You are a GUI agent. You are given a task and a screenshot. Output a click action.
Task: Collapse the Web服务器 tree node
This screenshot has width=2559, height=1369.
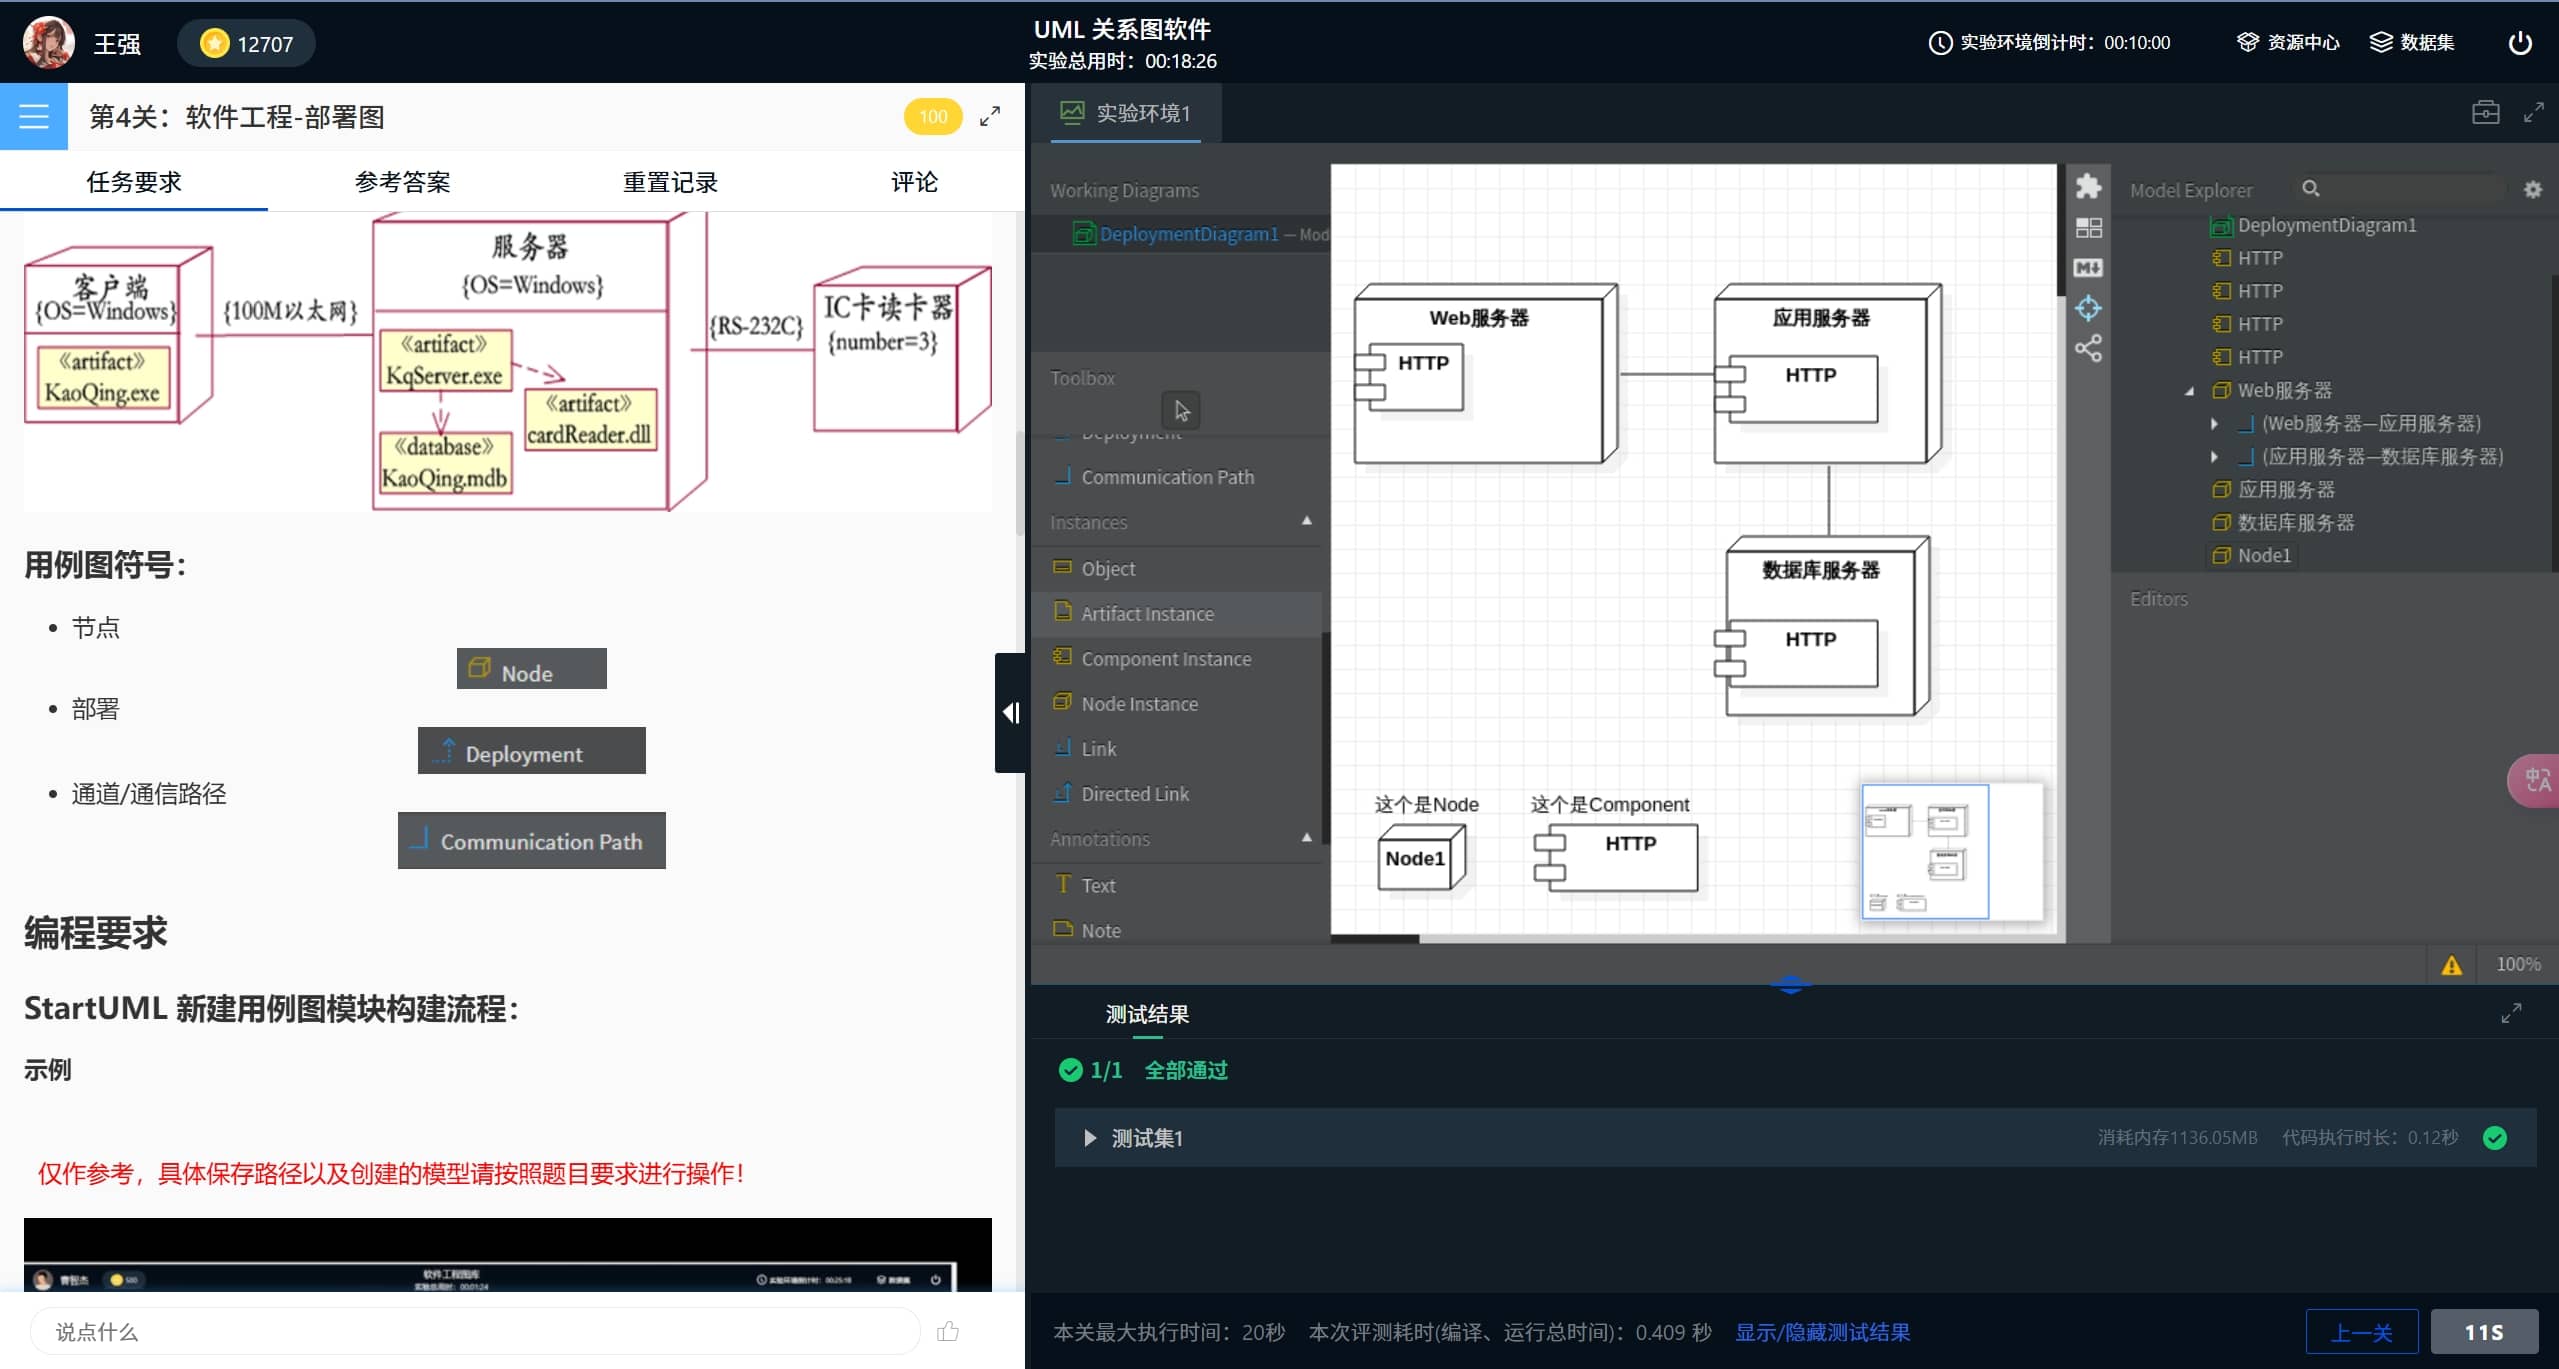[2189, 391]
